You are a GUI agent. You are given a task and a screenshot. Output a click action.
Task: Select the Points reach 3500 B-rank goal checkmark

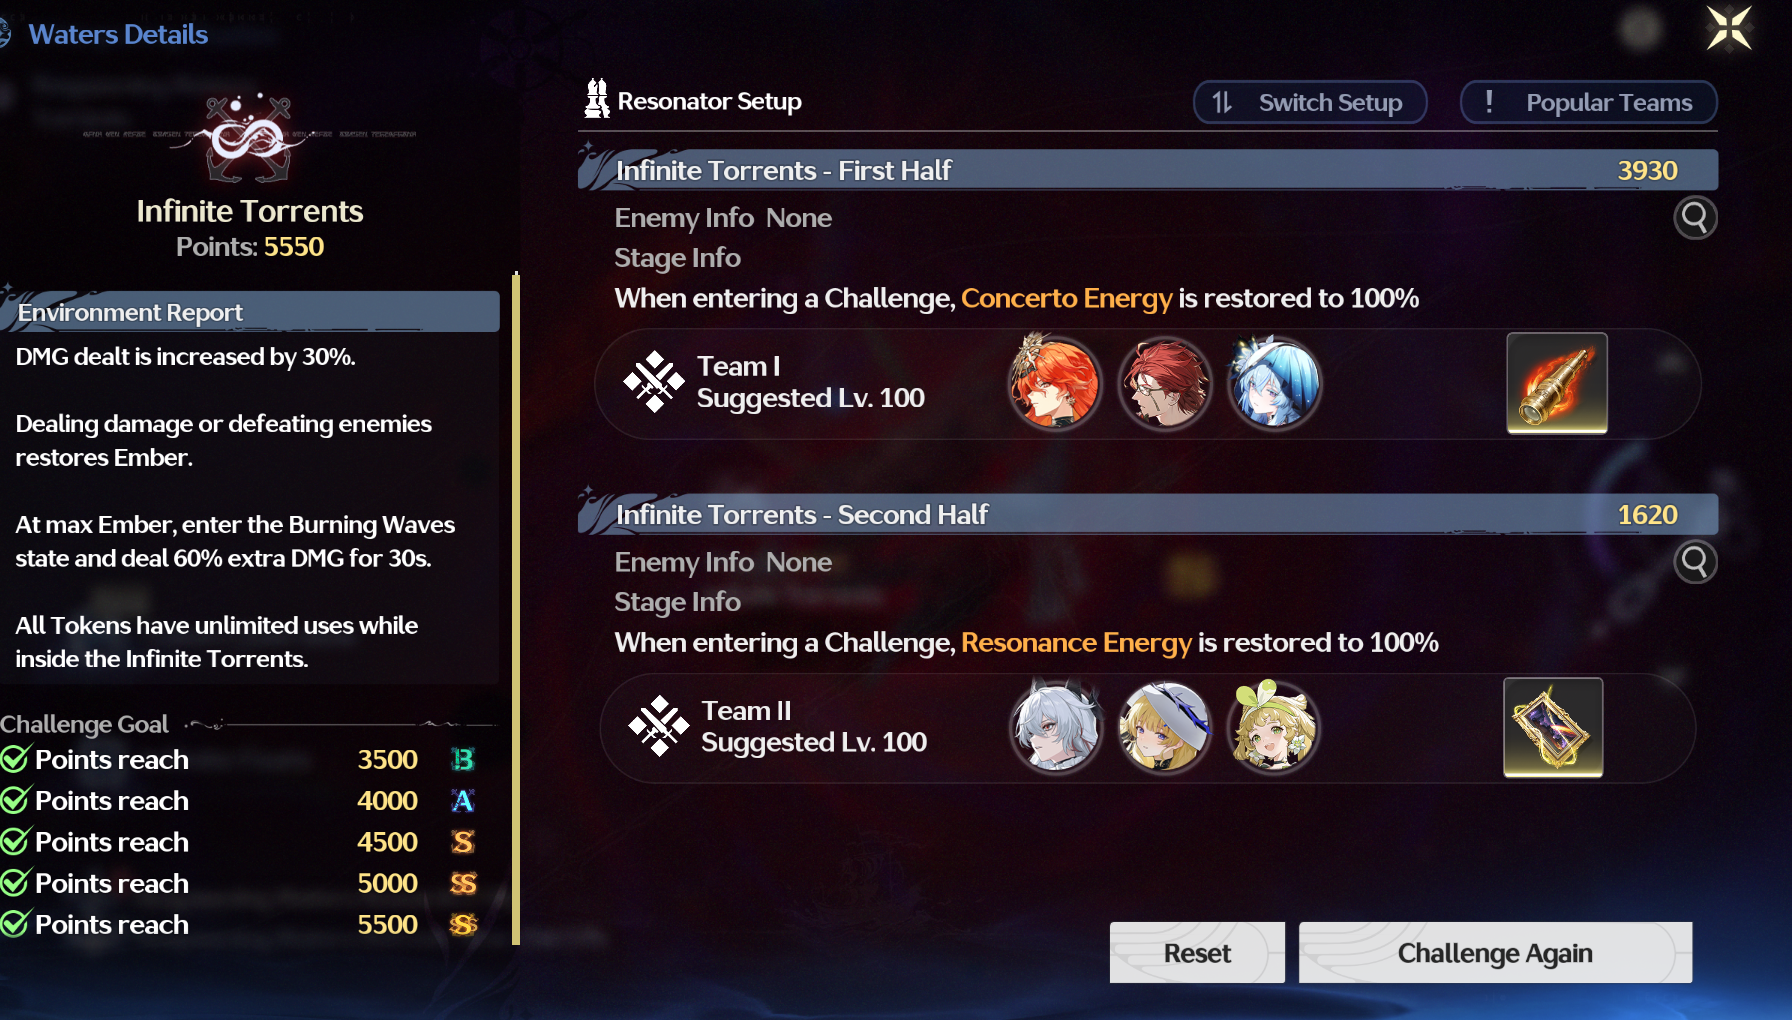tap(14, 760)
